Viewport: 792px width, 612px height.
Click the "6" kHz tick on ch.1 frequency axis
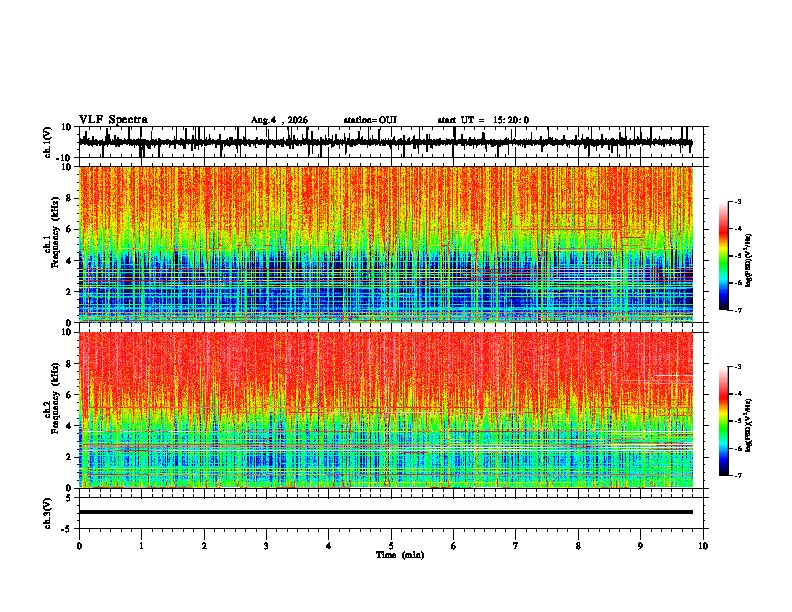70,229
